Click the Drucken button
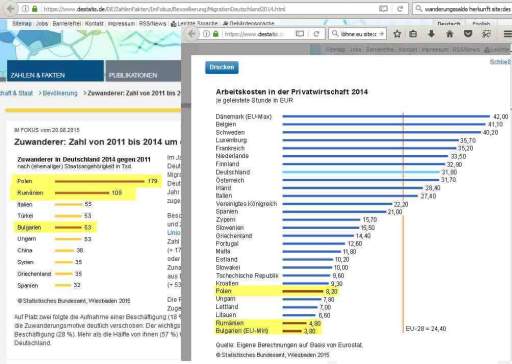Image resolution: width=512 pixels, height=364 pixels. (222, 67)
